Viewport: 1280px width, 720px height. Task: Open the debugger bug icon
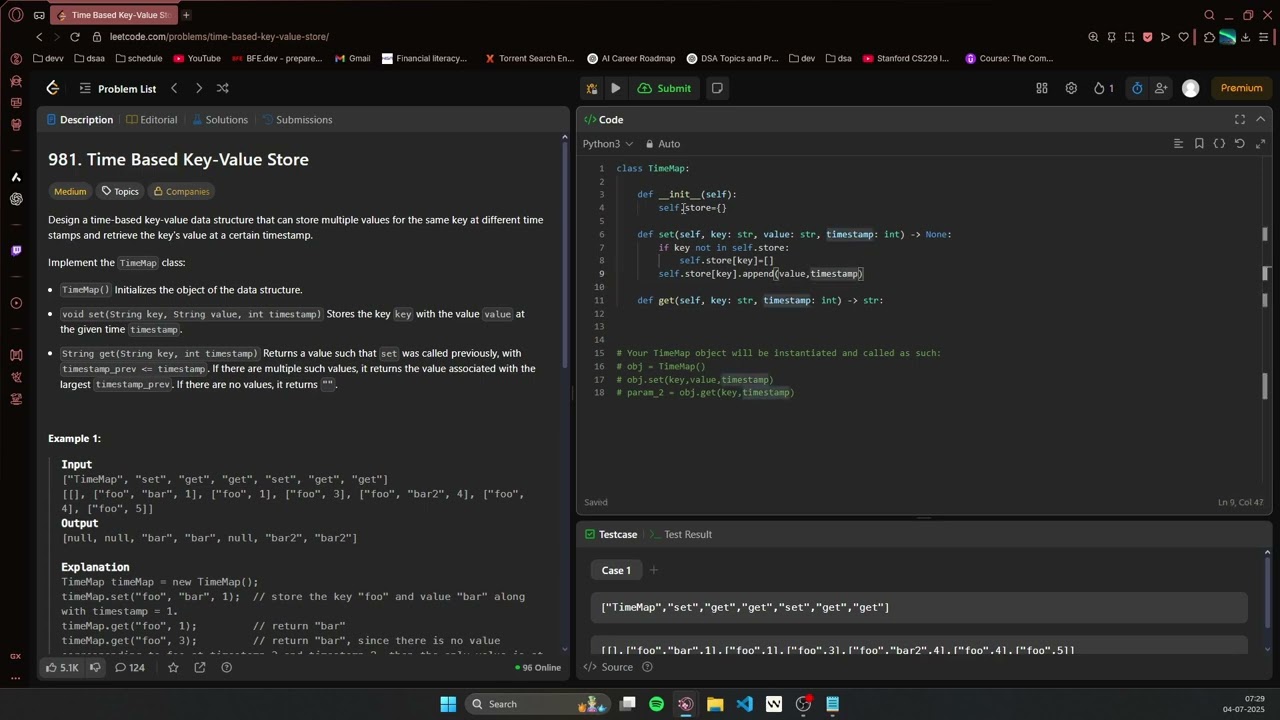592,88
